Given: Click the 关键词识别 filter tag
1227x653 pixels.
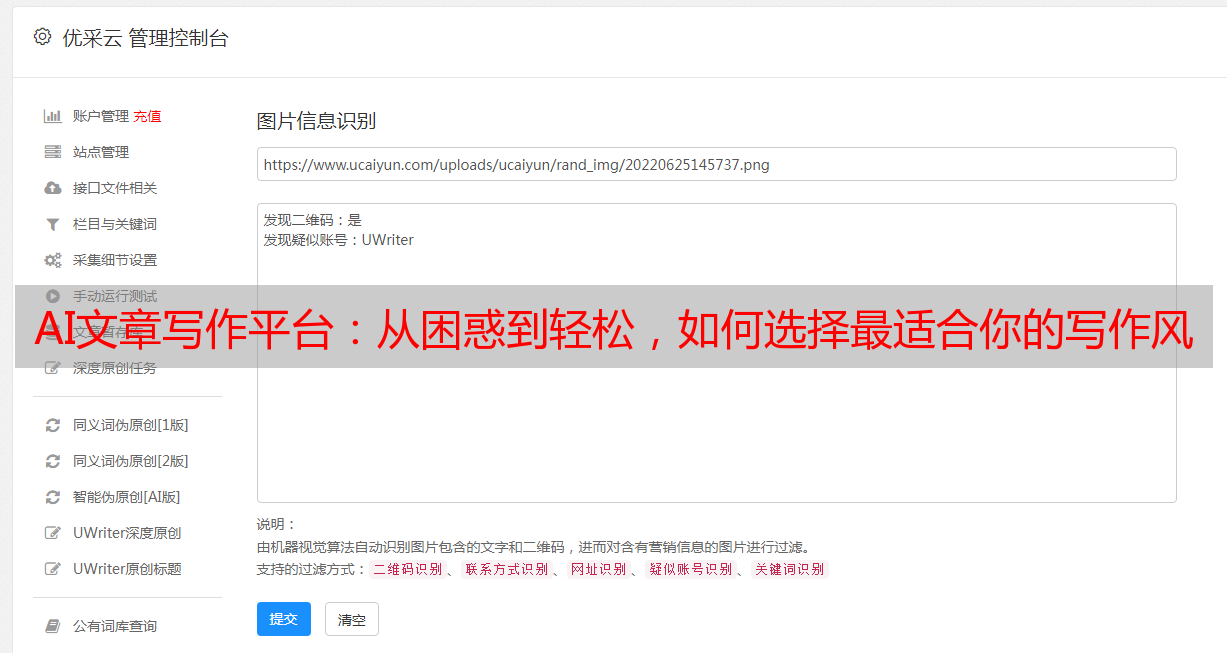Looking at the screenshot, I should click(790, 569).
